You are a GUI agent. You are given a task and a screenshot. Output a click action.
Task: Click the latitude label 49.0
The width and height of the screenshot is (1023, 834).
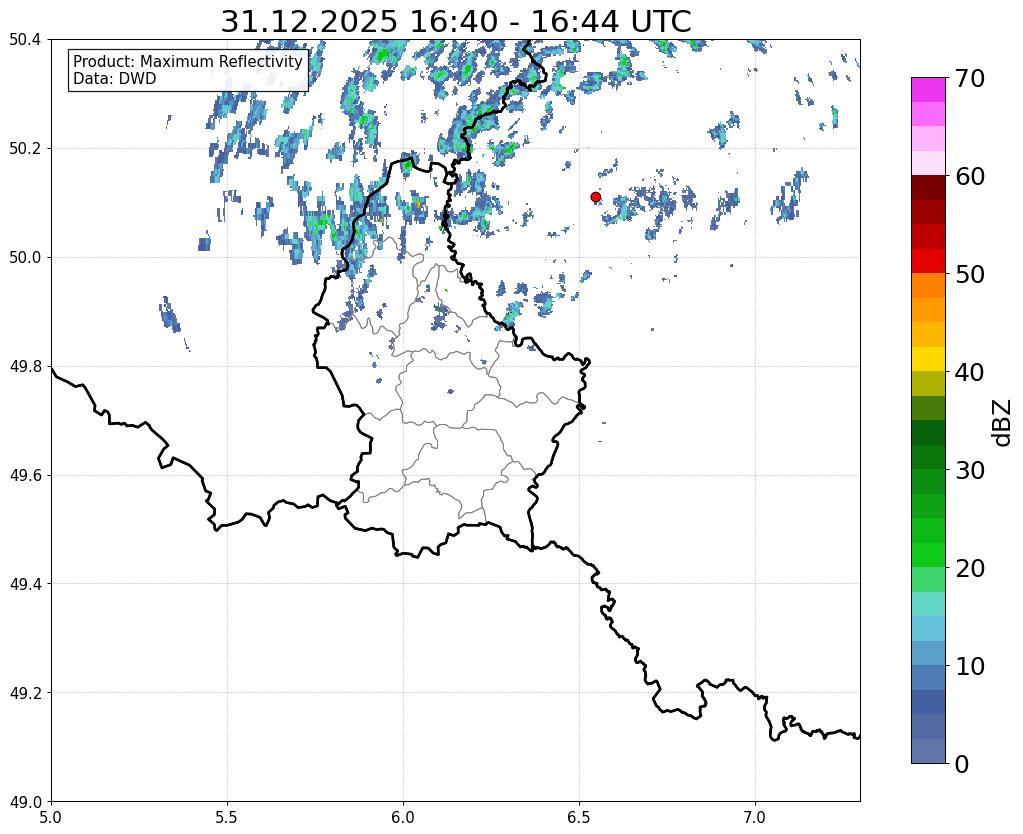pyautogui.click(x=25, y=802)
